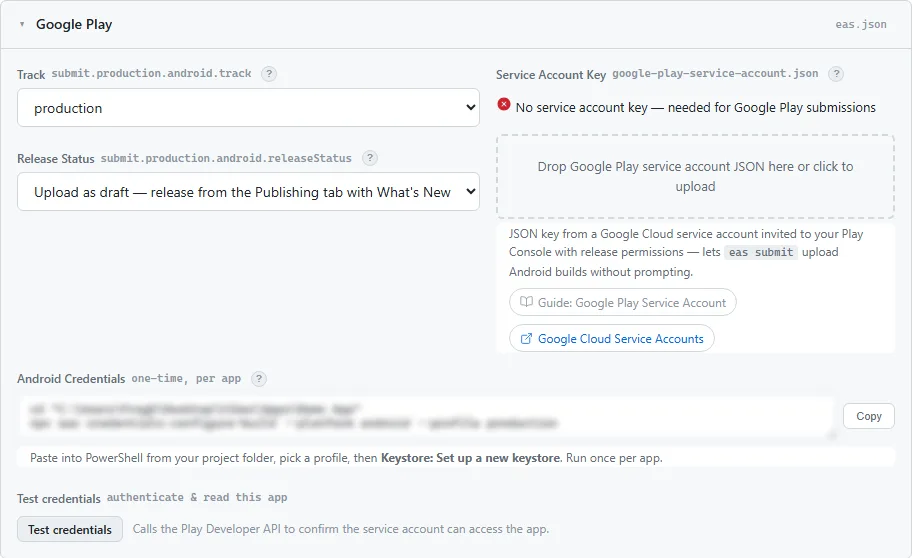
Task: Click the eas.json label
Action: (861, 24)
